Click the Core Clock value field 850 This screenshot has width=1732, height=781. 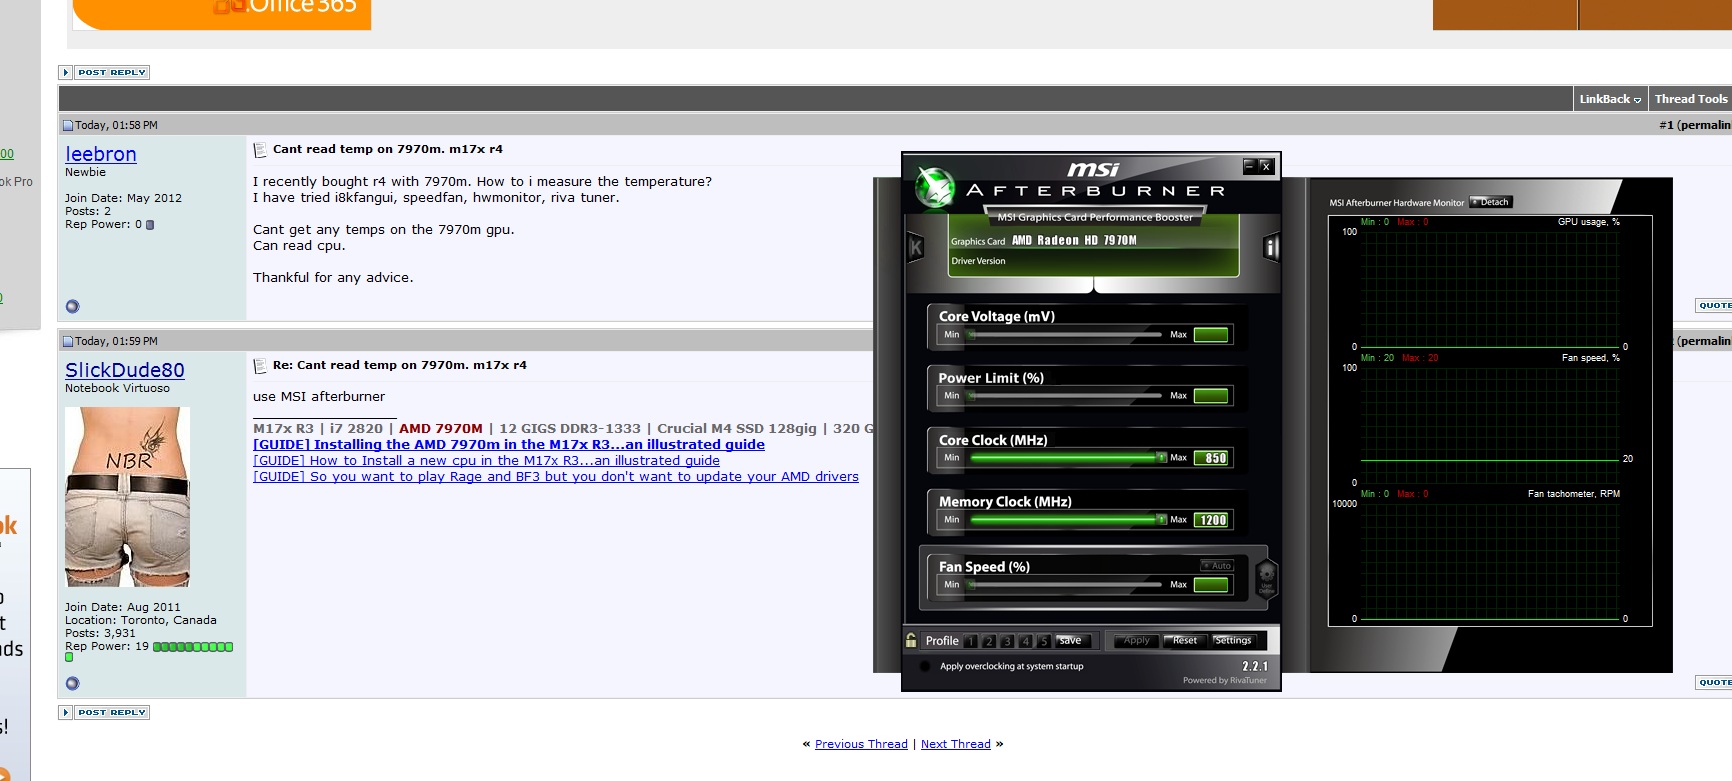[x=1211, y=458]
